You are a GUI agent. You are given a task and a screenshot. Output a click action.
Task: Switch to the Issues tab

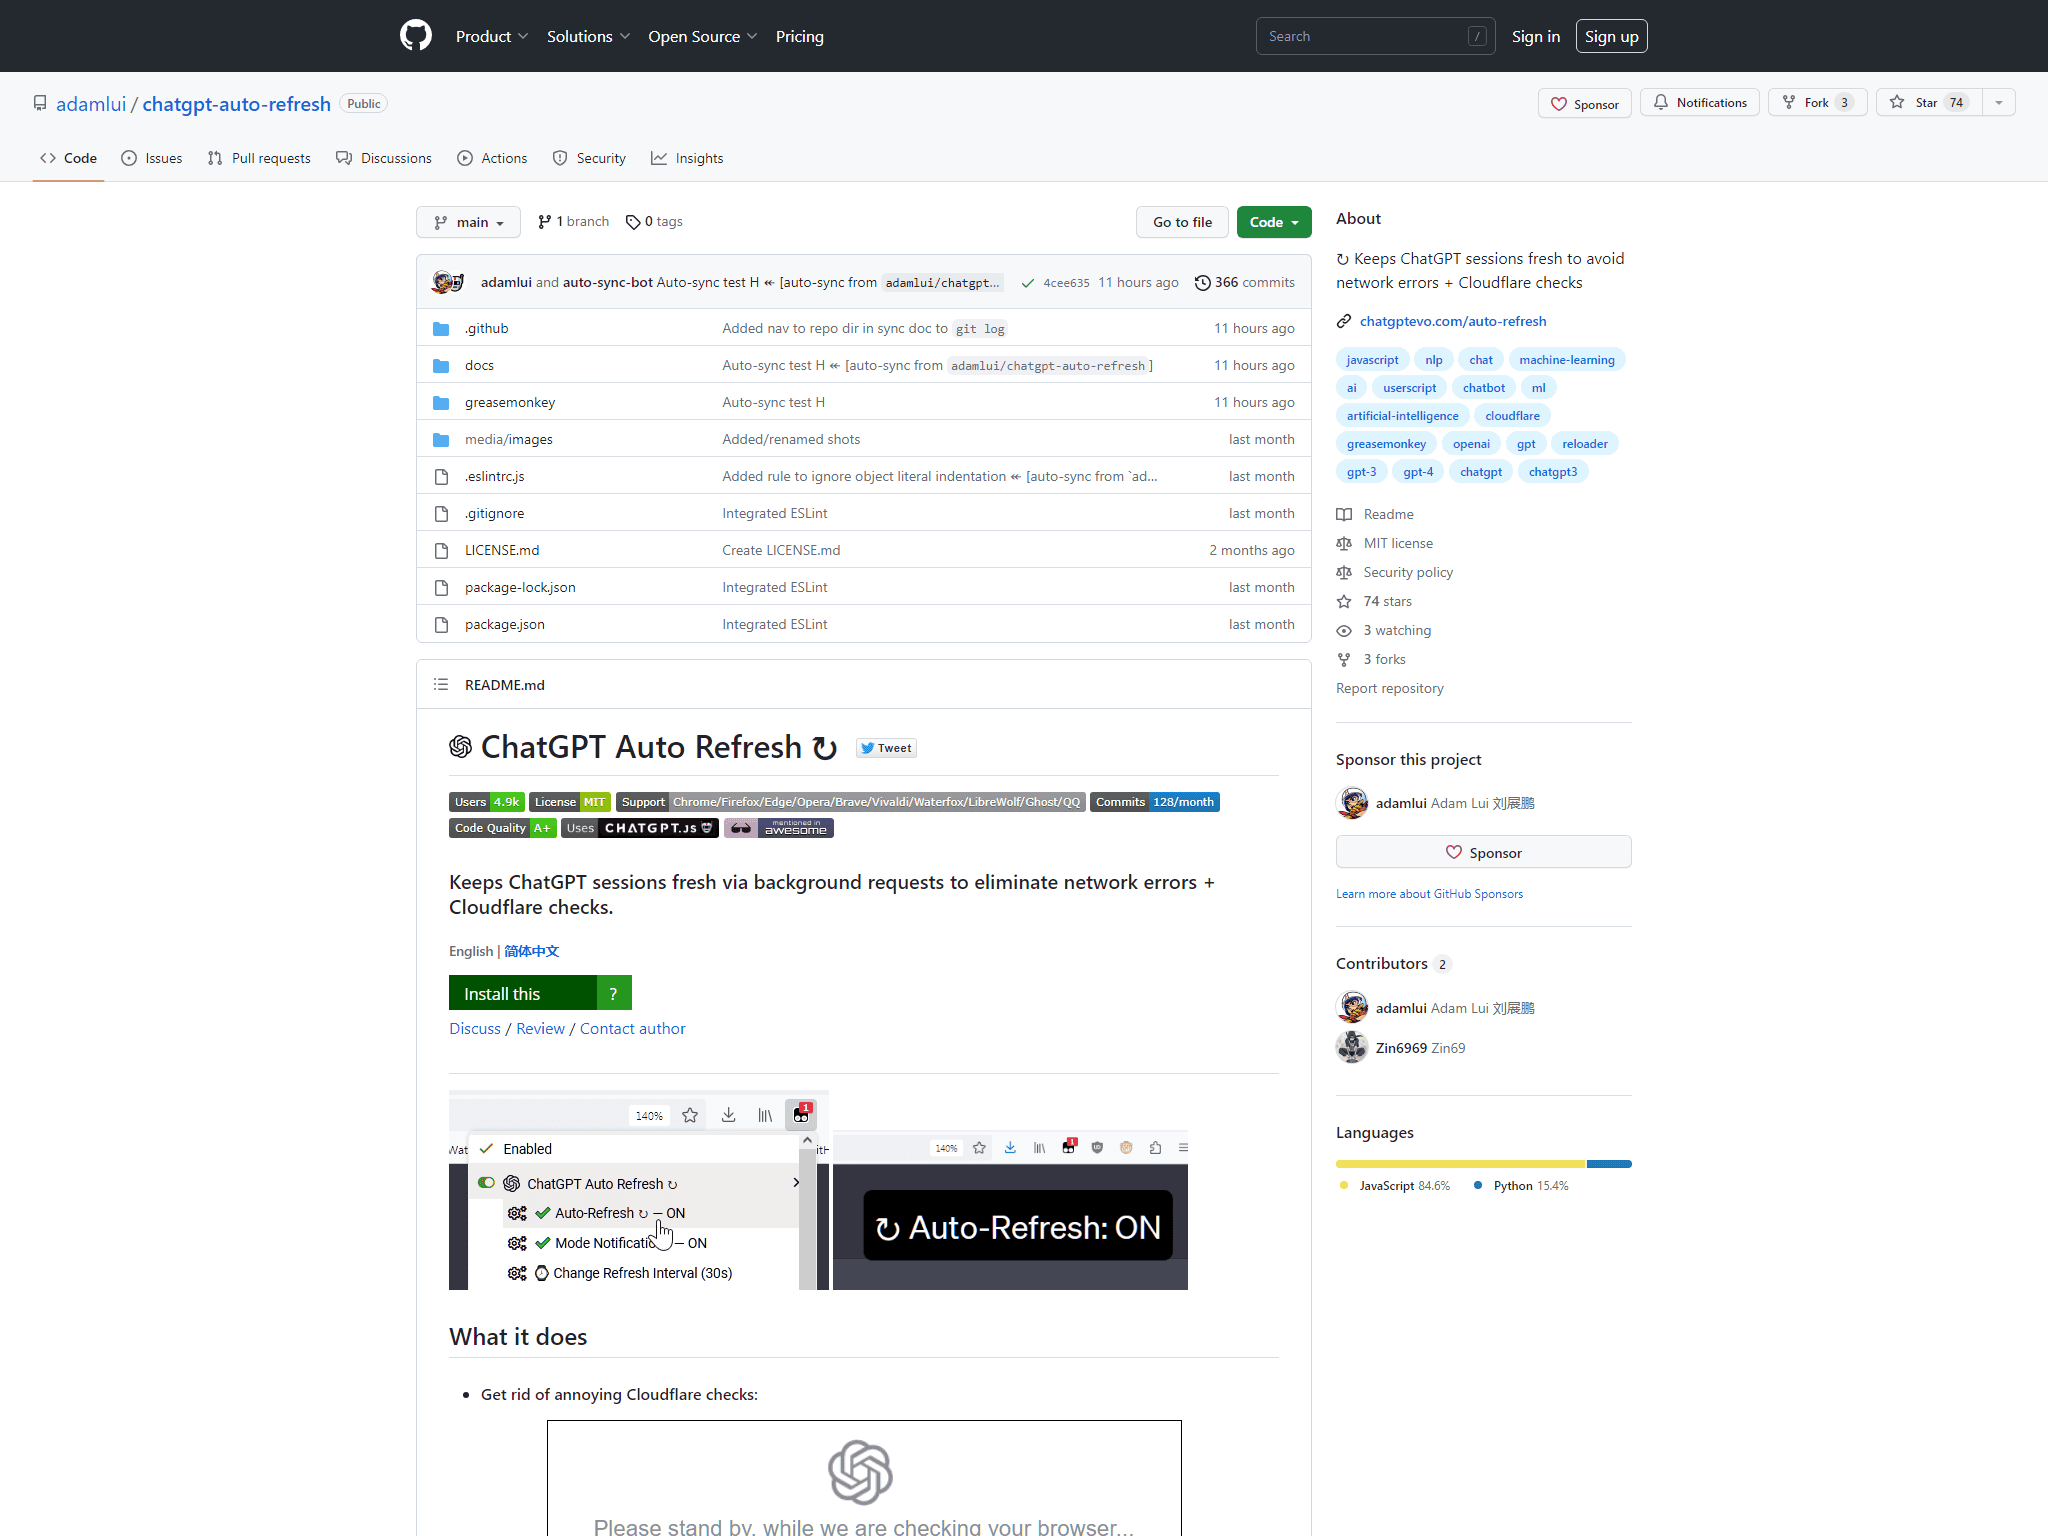coord(152,158)
